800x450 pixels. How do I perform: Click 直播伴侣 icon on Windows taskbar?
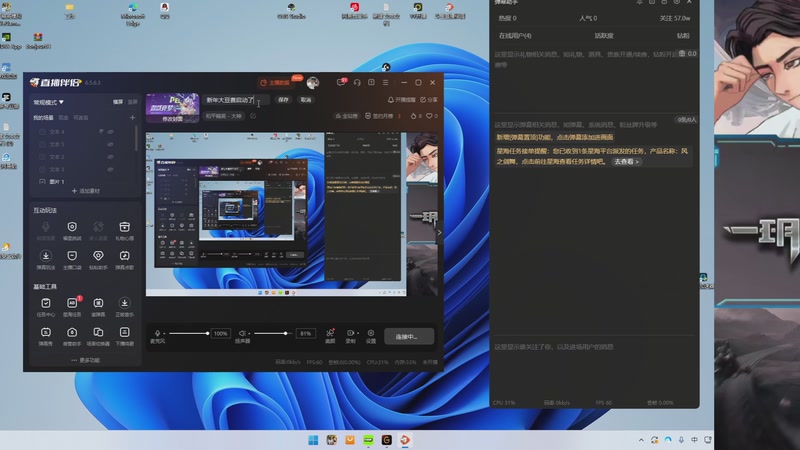tap(405, 440)
